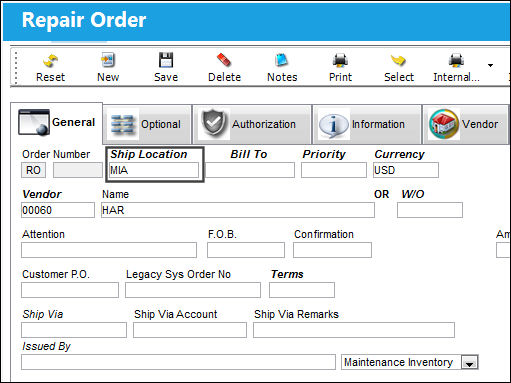Click the Ship Via Account field
Screen dimensions: 511x383
click(190, 330)
